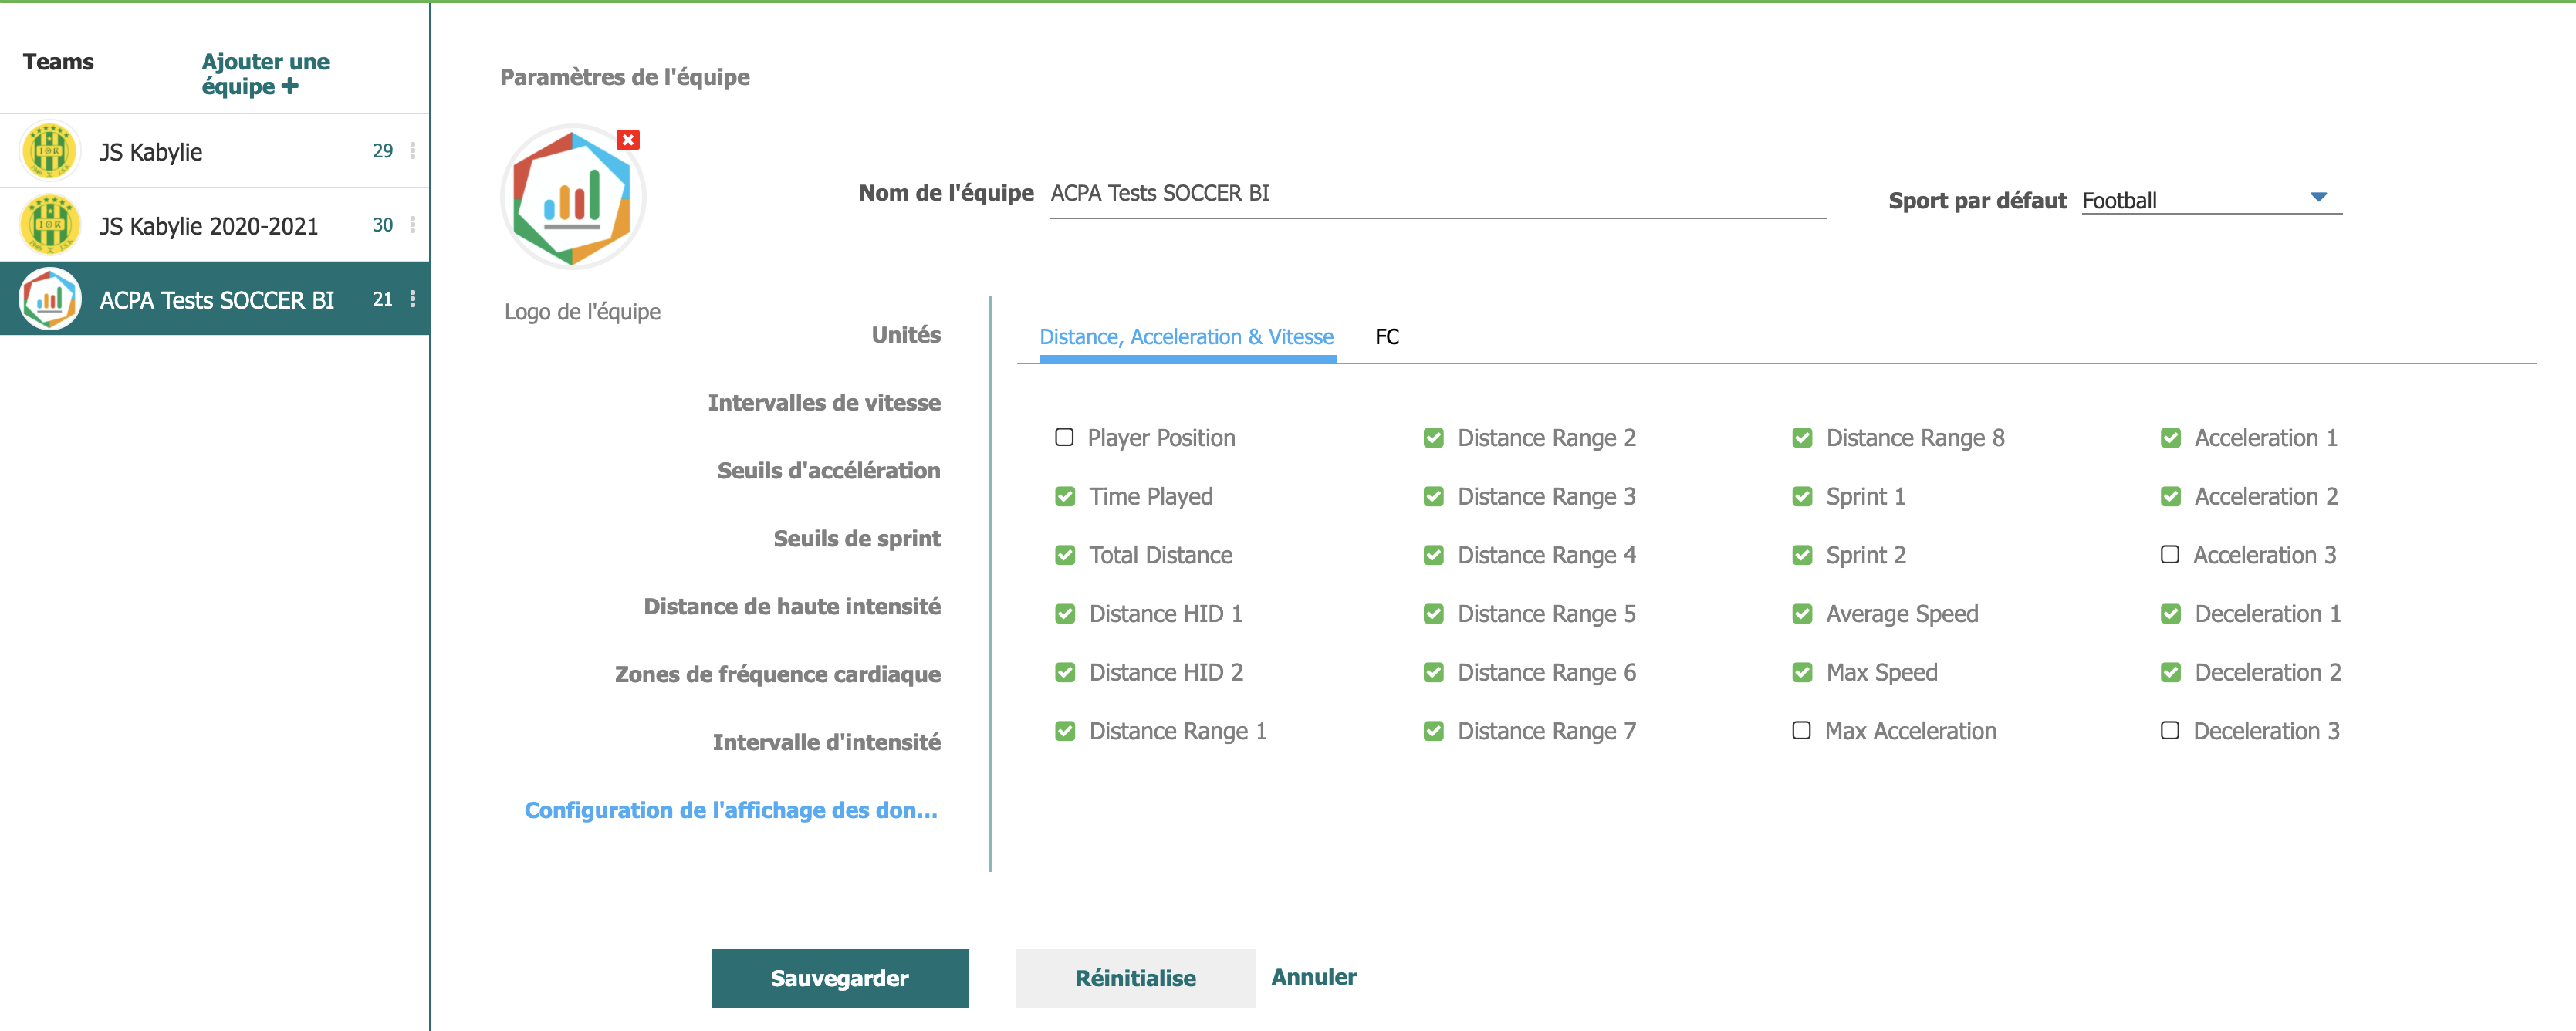Click the Annuler link
Screen dimensions: 2576x1031
(x=1313, y=976)
